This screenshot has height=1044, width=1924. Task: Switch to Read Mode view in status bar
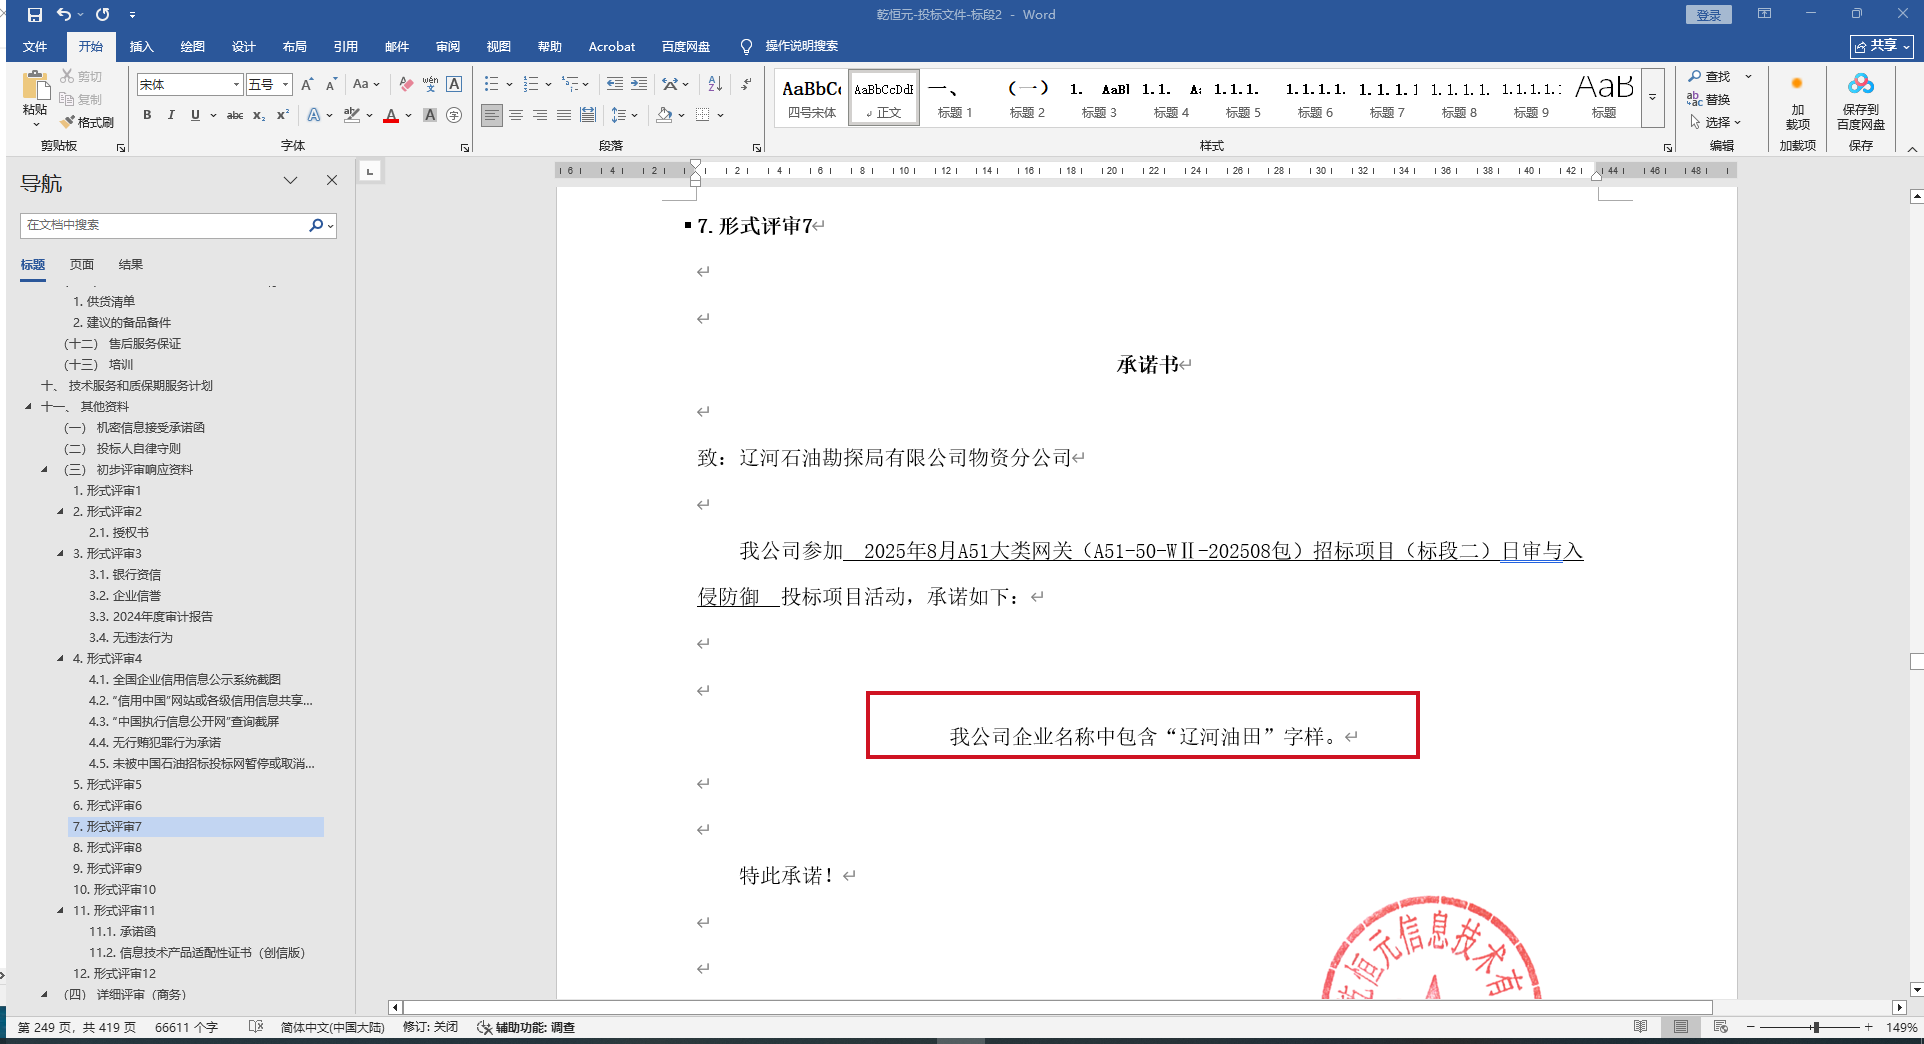pos(1640,1027)
